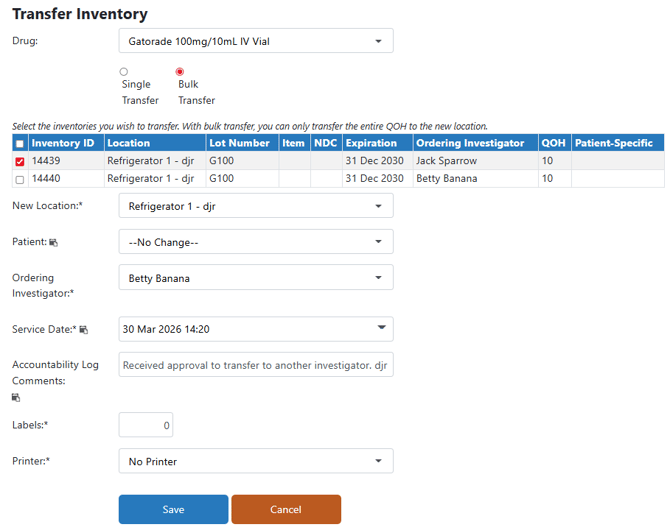Select the Bulk Transfer radio button
Screen dimensions: 670x530
[x=180, y=71]
